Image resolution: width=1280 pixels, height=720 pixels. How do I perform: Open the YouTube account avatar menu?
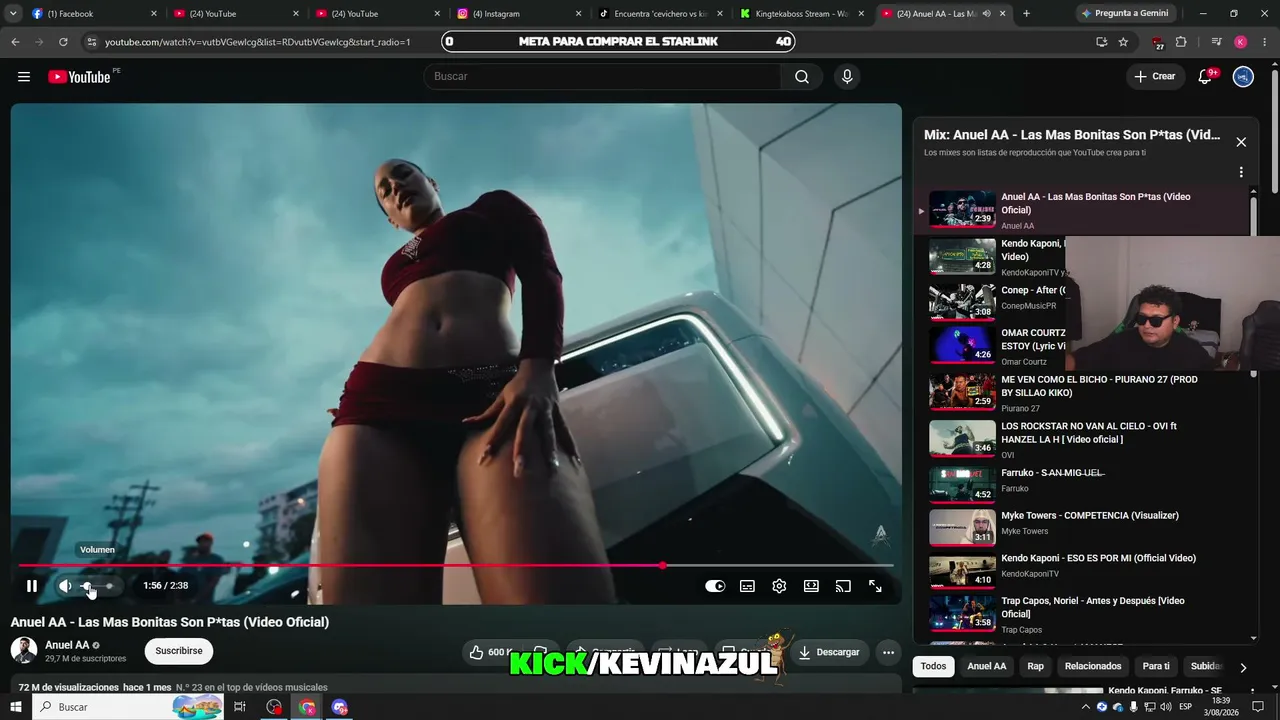click(x=1243, y=77)
